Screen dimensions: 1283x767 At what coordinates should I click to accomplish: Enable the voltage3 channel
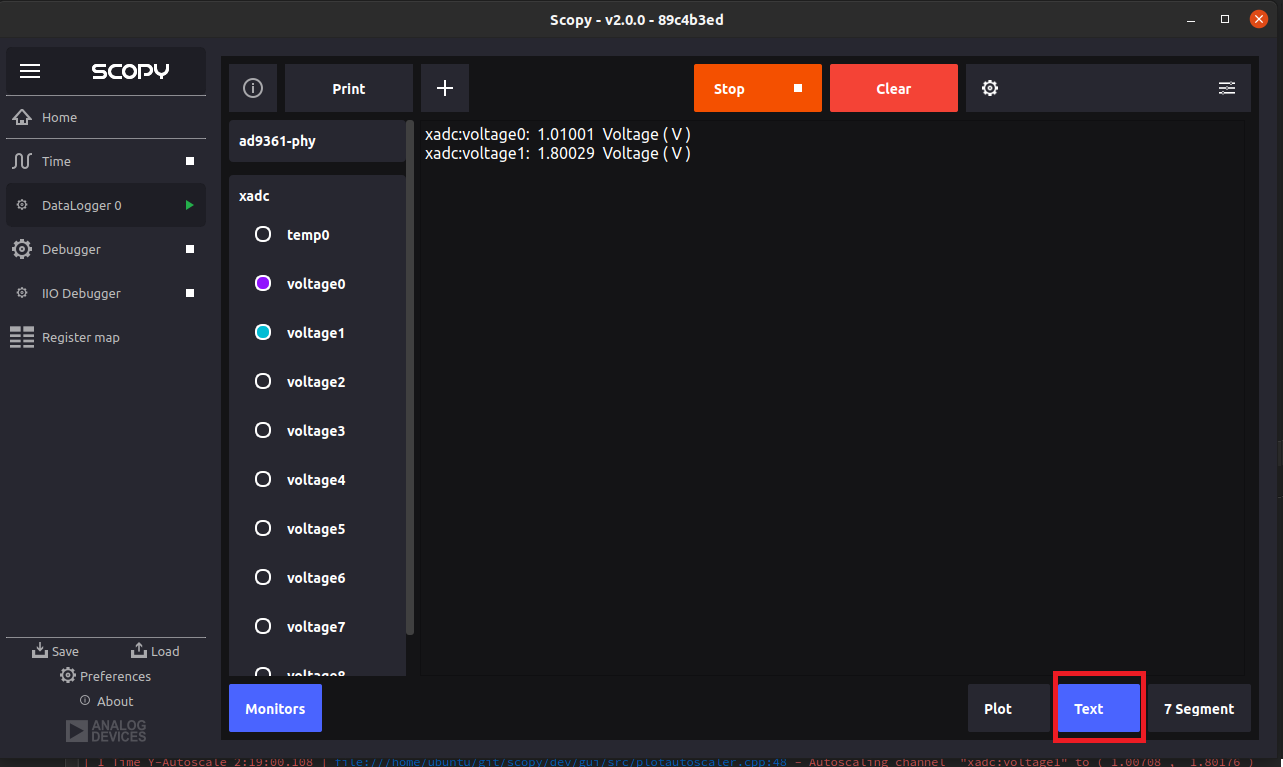pos(263,430)
